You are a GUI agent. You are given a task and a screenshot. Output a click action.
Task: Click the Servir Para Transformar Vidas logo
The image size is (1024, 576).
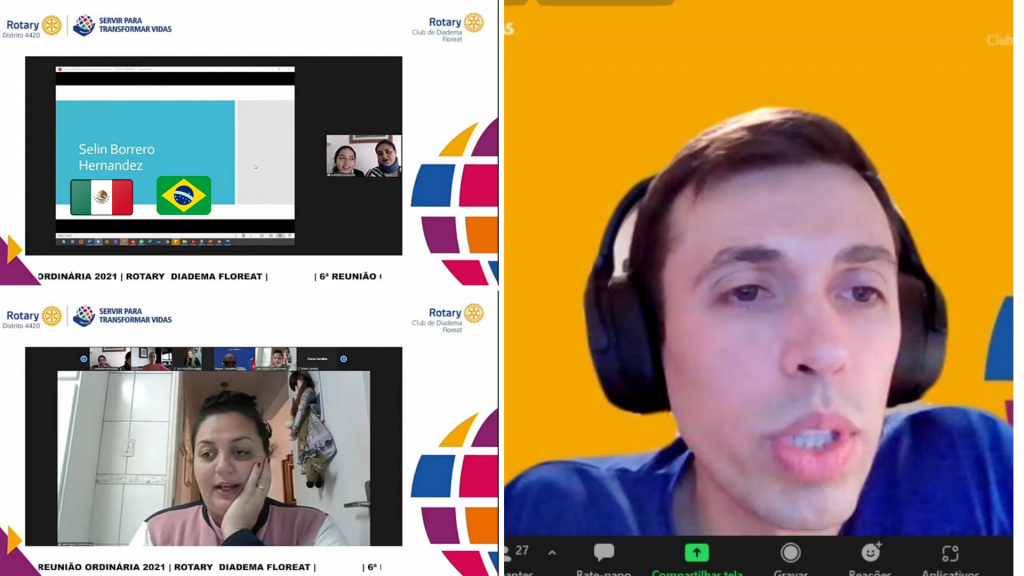122,25
